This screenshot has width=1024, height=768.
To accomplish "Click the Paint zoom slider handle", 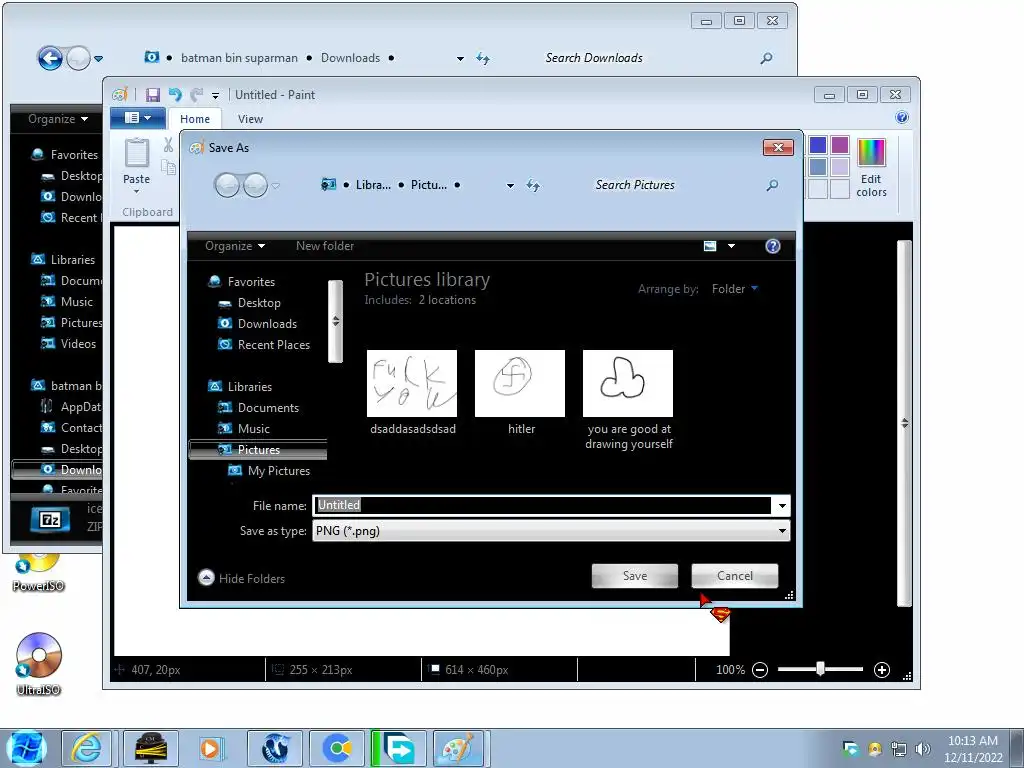I will point(820,669).
